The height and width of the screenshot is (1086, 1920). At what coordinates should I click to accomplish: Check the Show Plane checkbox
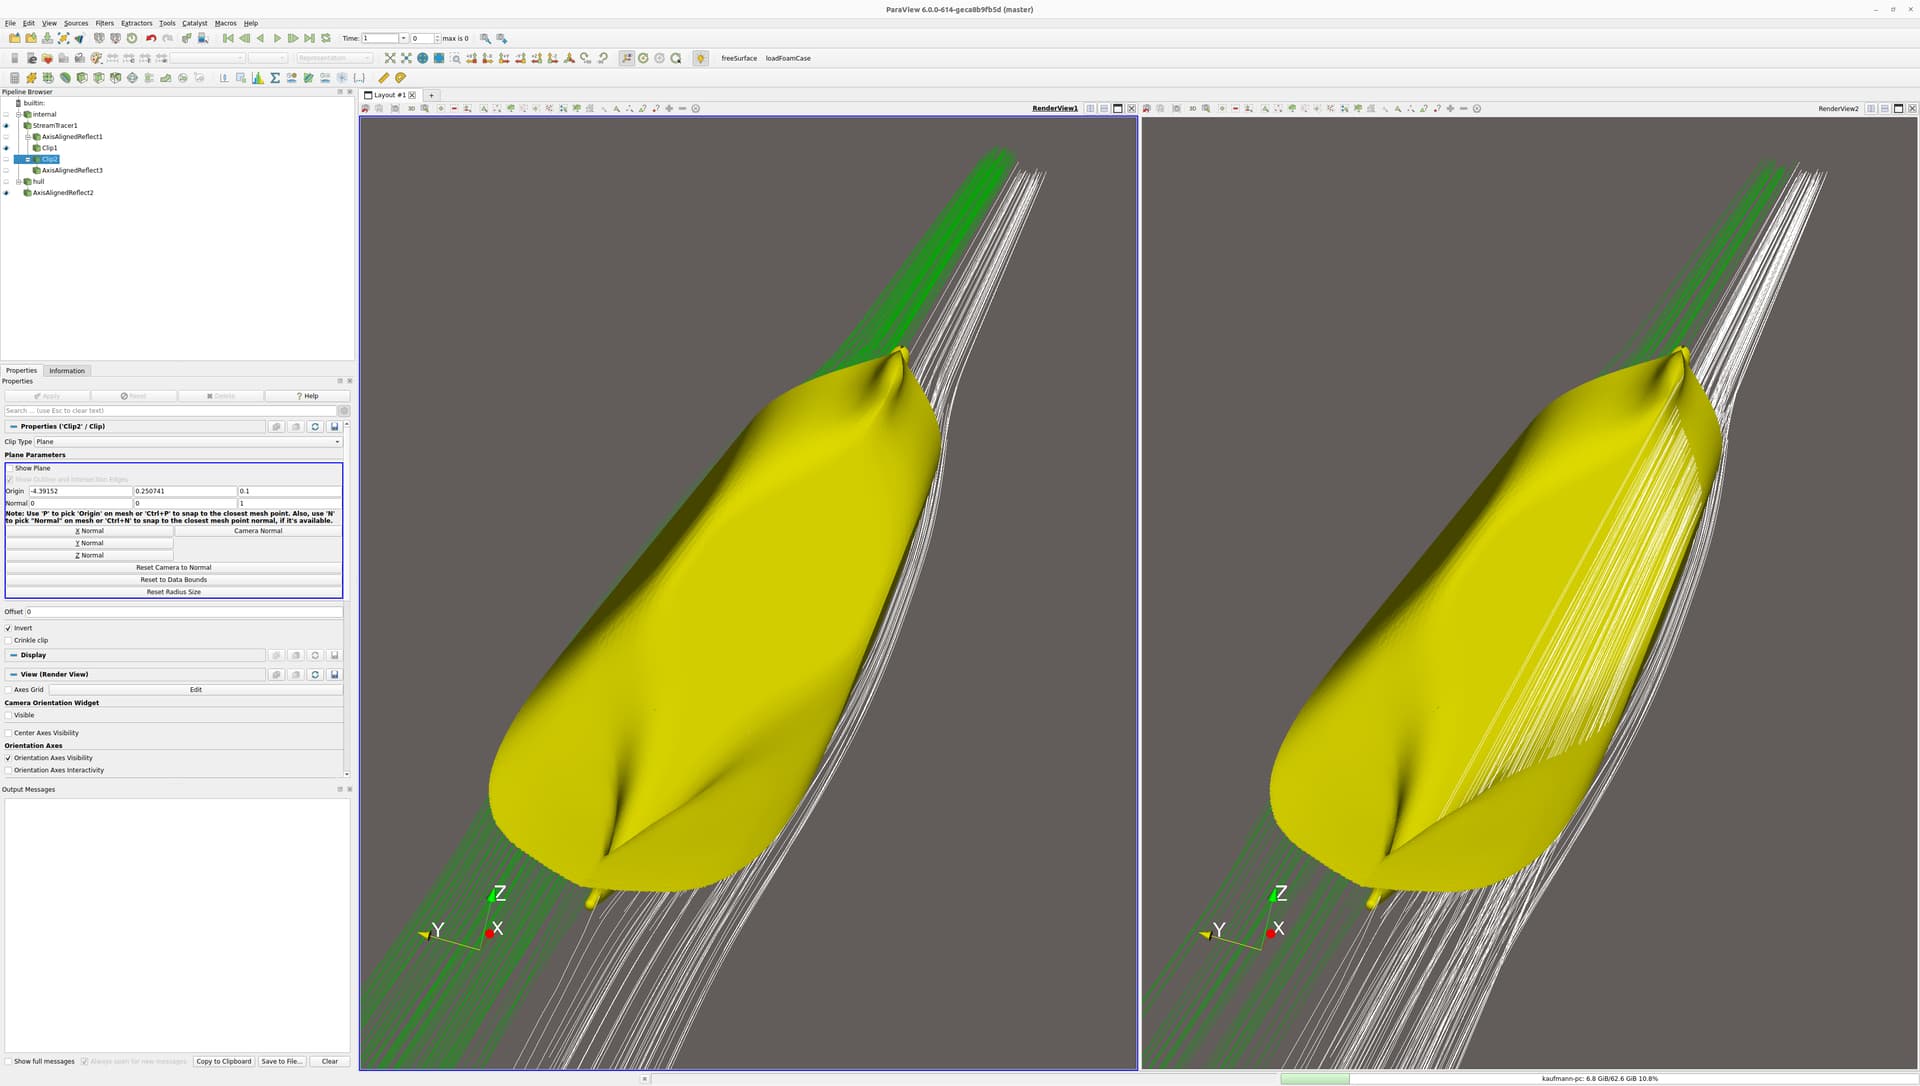pyautogui.click(x=10, y=468)
